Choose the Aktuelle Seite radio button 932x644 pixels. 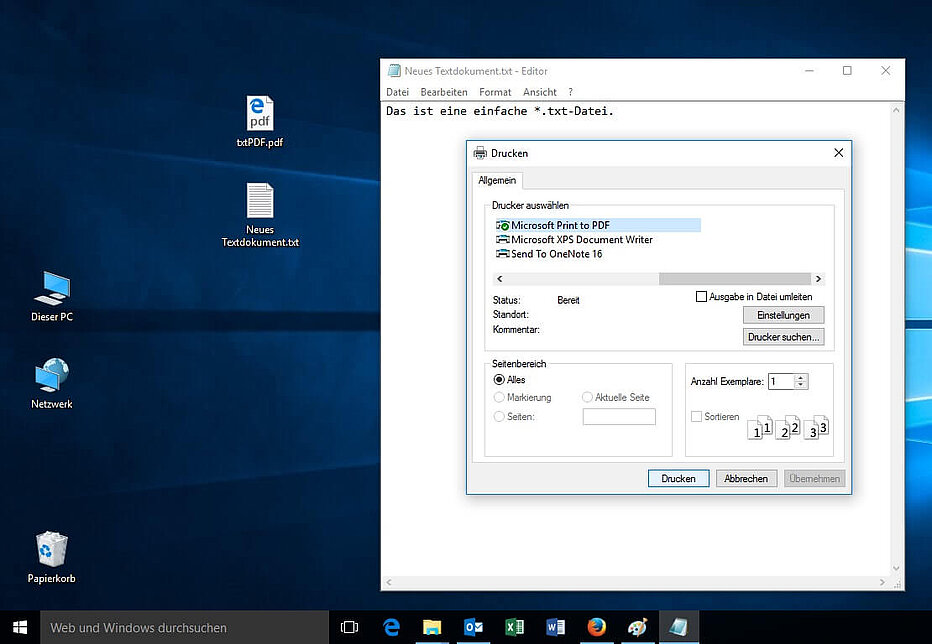pos(587,397)
